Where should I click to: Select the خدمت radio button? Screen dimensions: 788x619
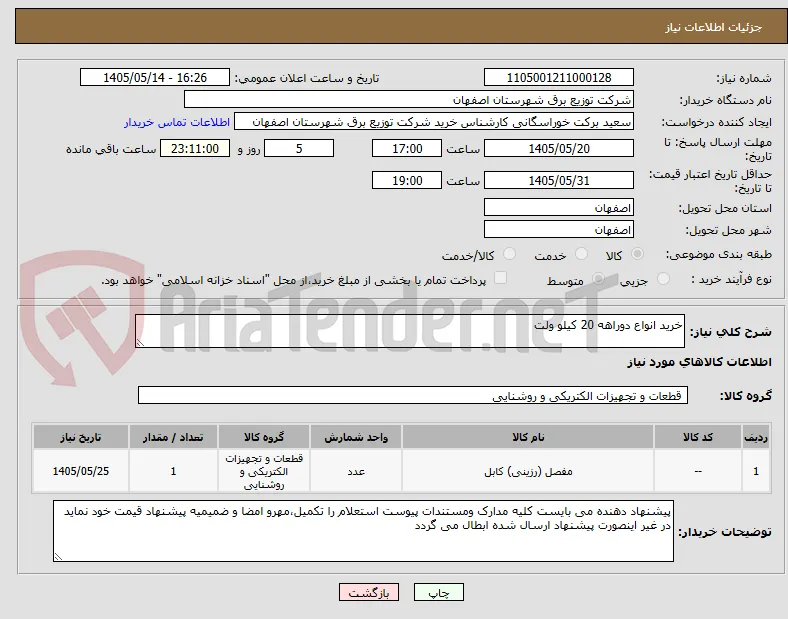(581, 254)
